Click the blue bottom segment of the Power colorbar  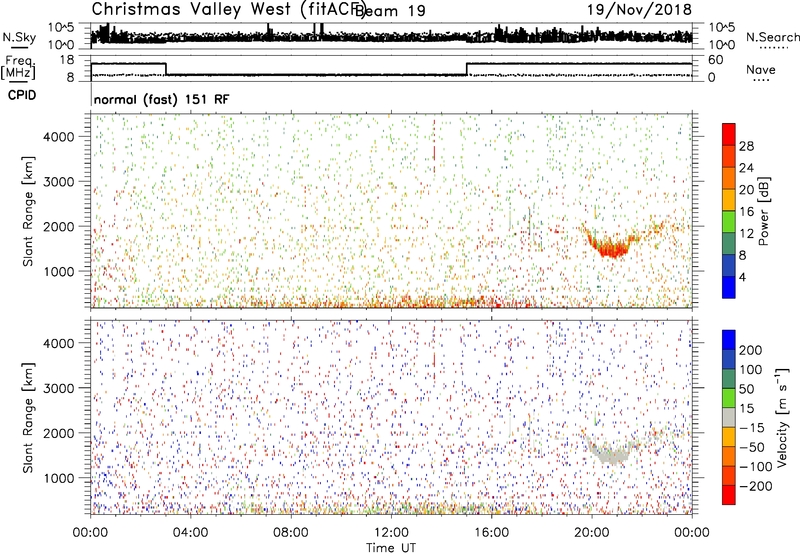(729, 287)
